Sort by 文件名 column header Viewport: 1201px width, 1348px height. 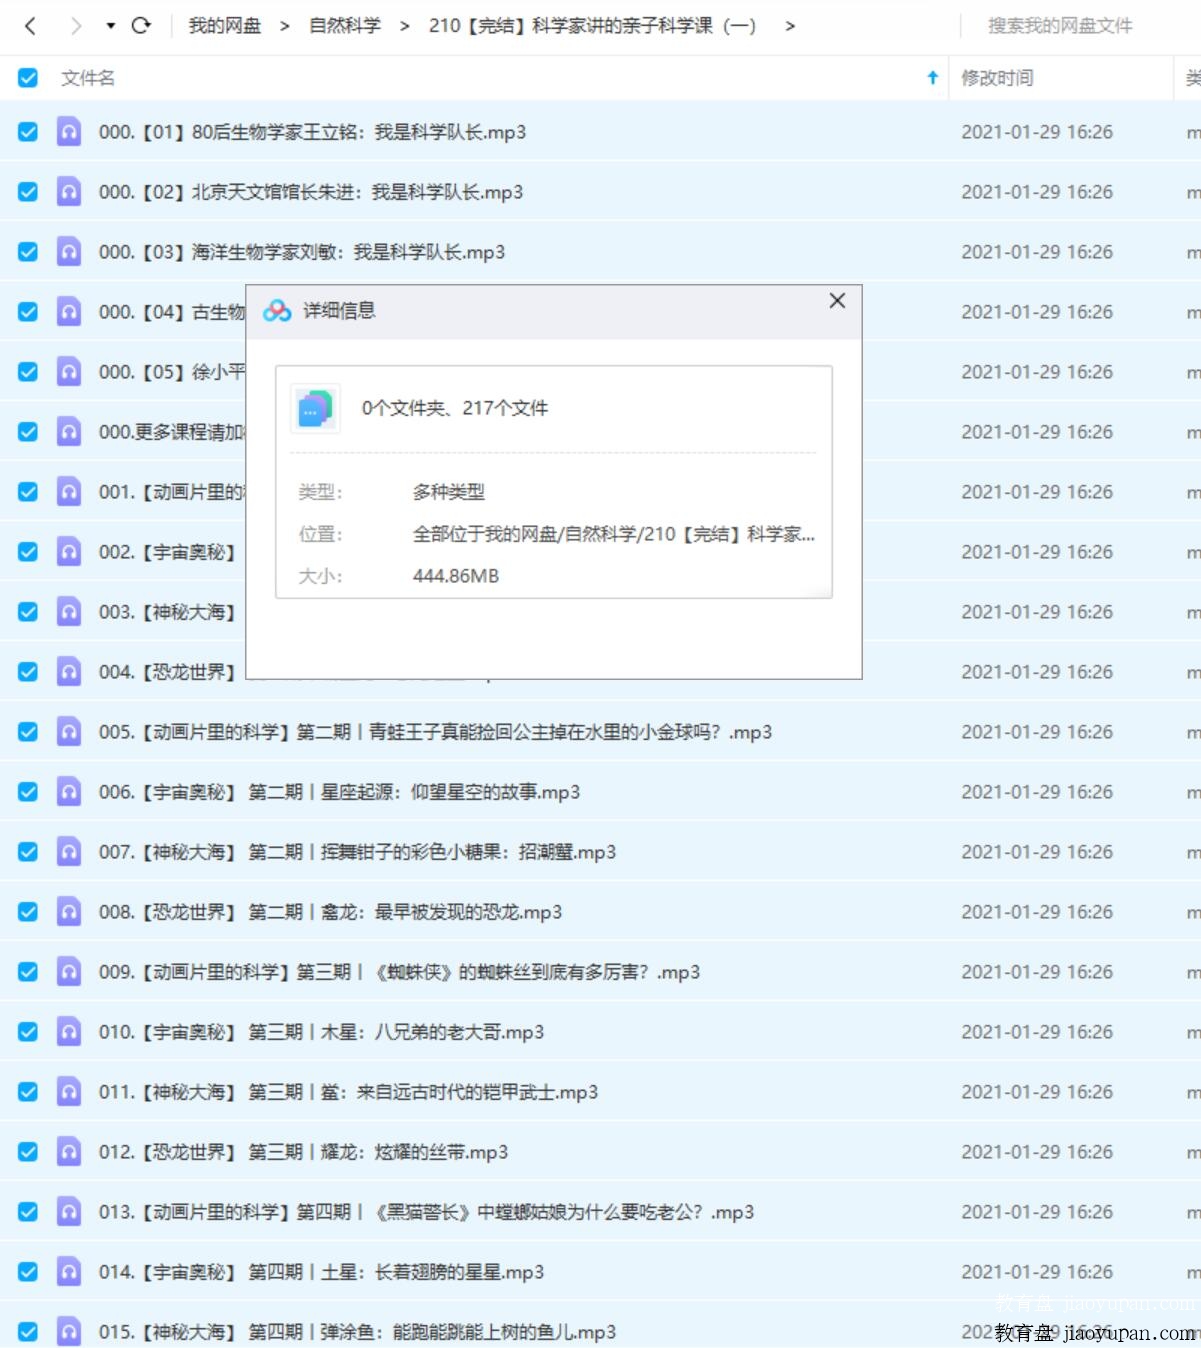tap(88, 78)
